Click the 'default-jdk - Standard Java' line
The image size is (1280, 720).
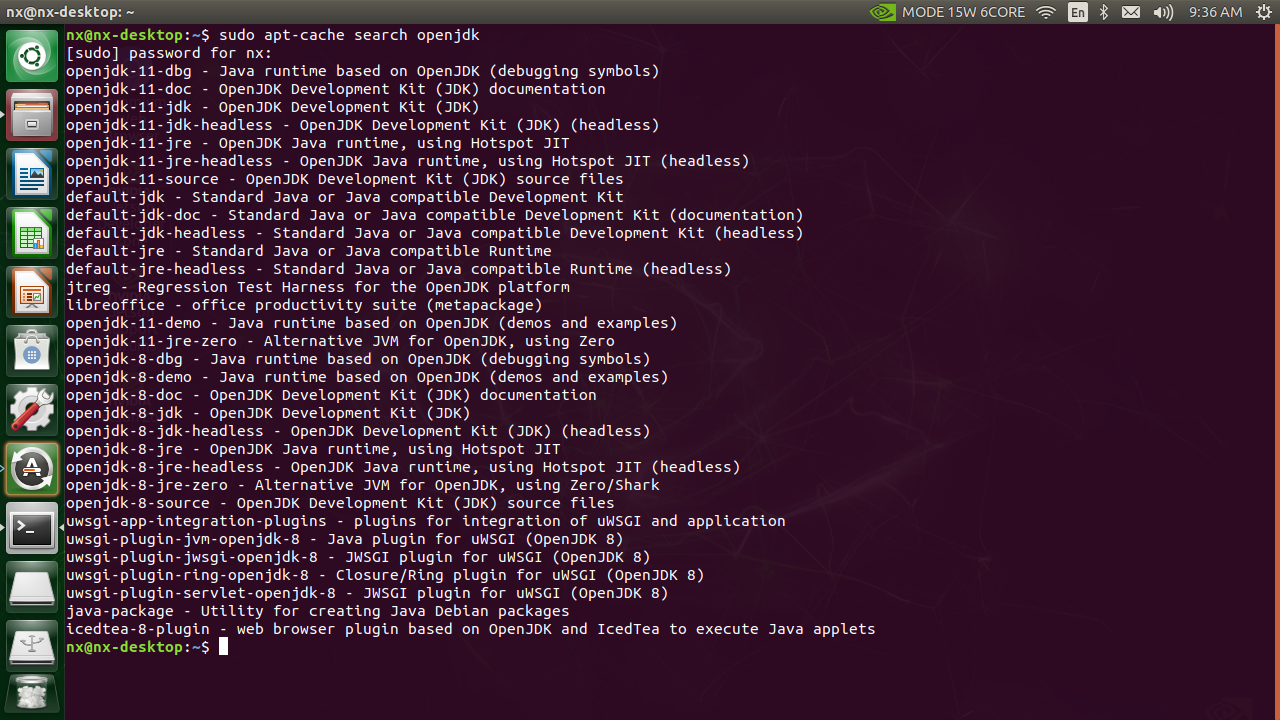pyautogui.click(x=345, y=197)
